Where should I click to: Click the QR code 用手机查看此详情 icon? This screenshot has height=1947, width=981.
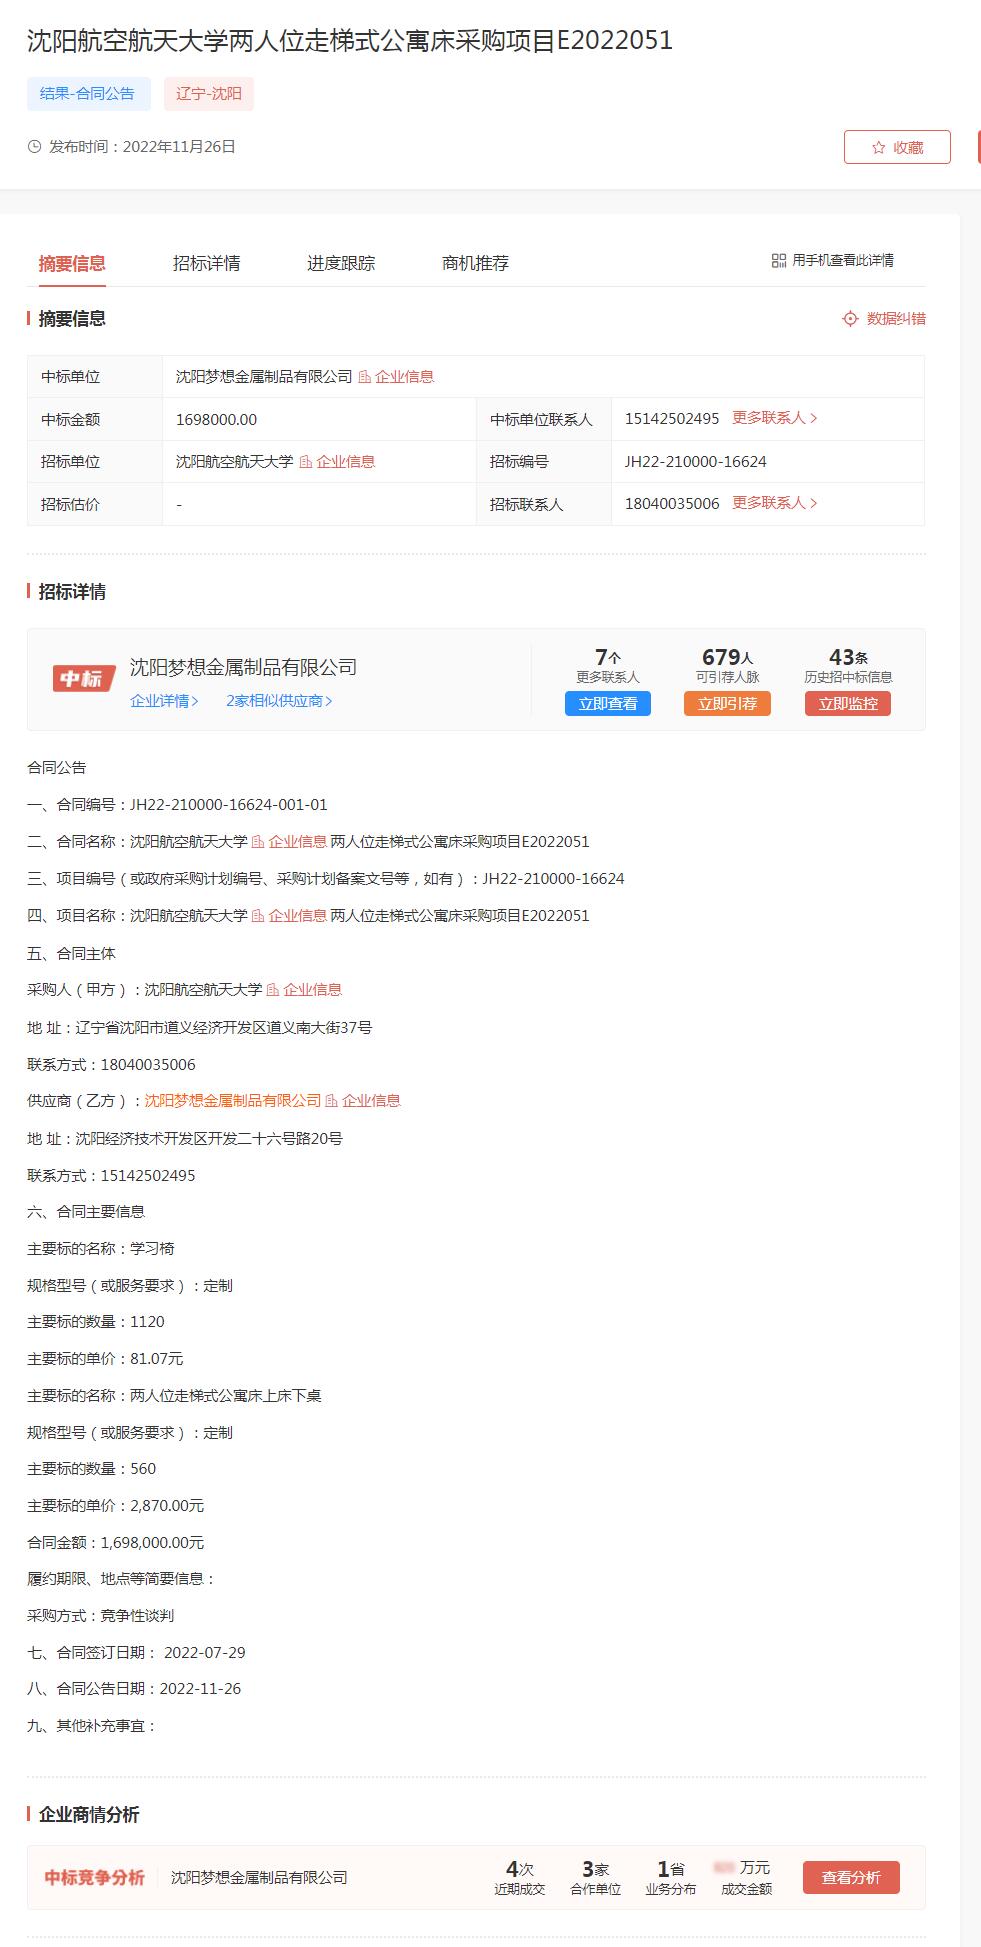(779, 261)
